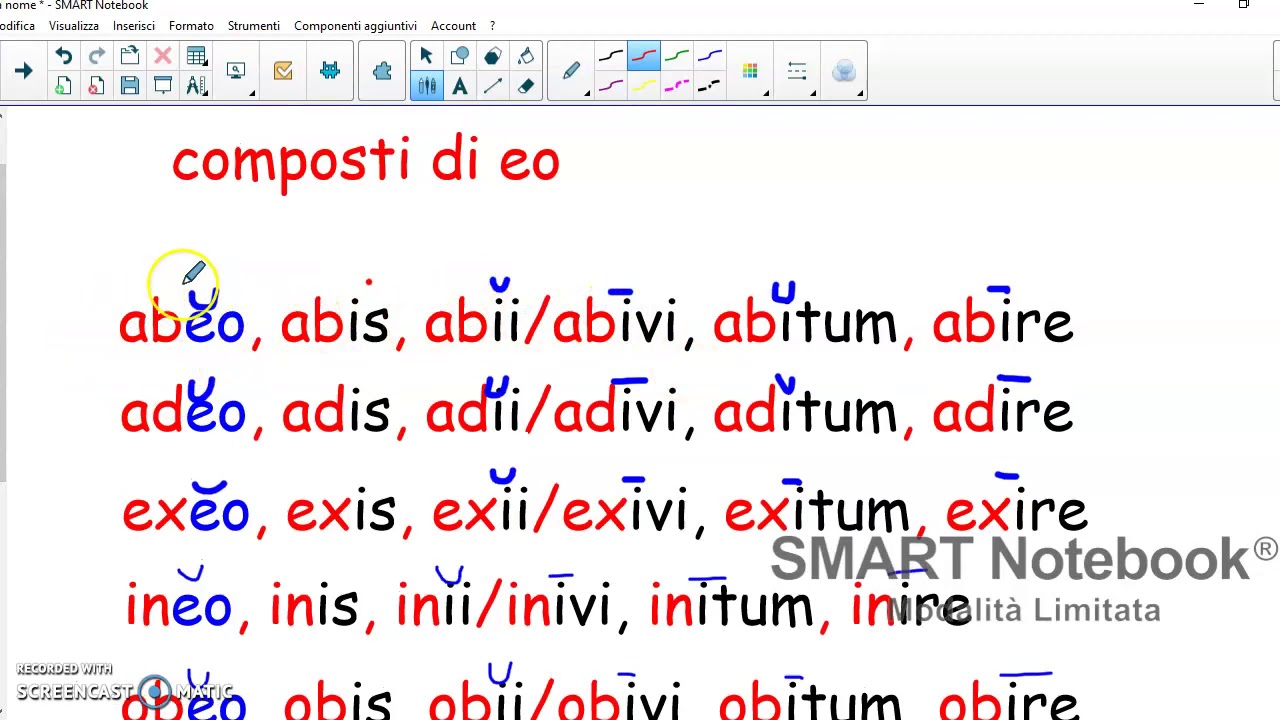
Task: Click the word 'abitum' on the canvas
Action: pyautogui.click(x=804, y=322)
